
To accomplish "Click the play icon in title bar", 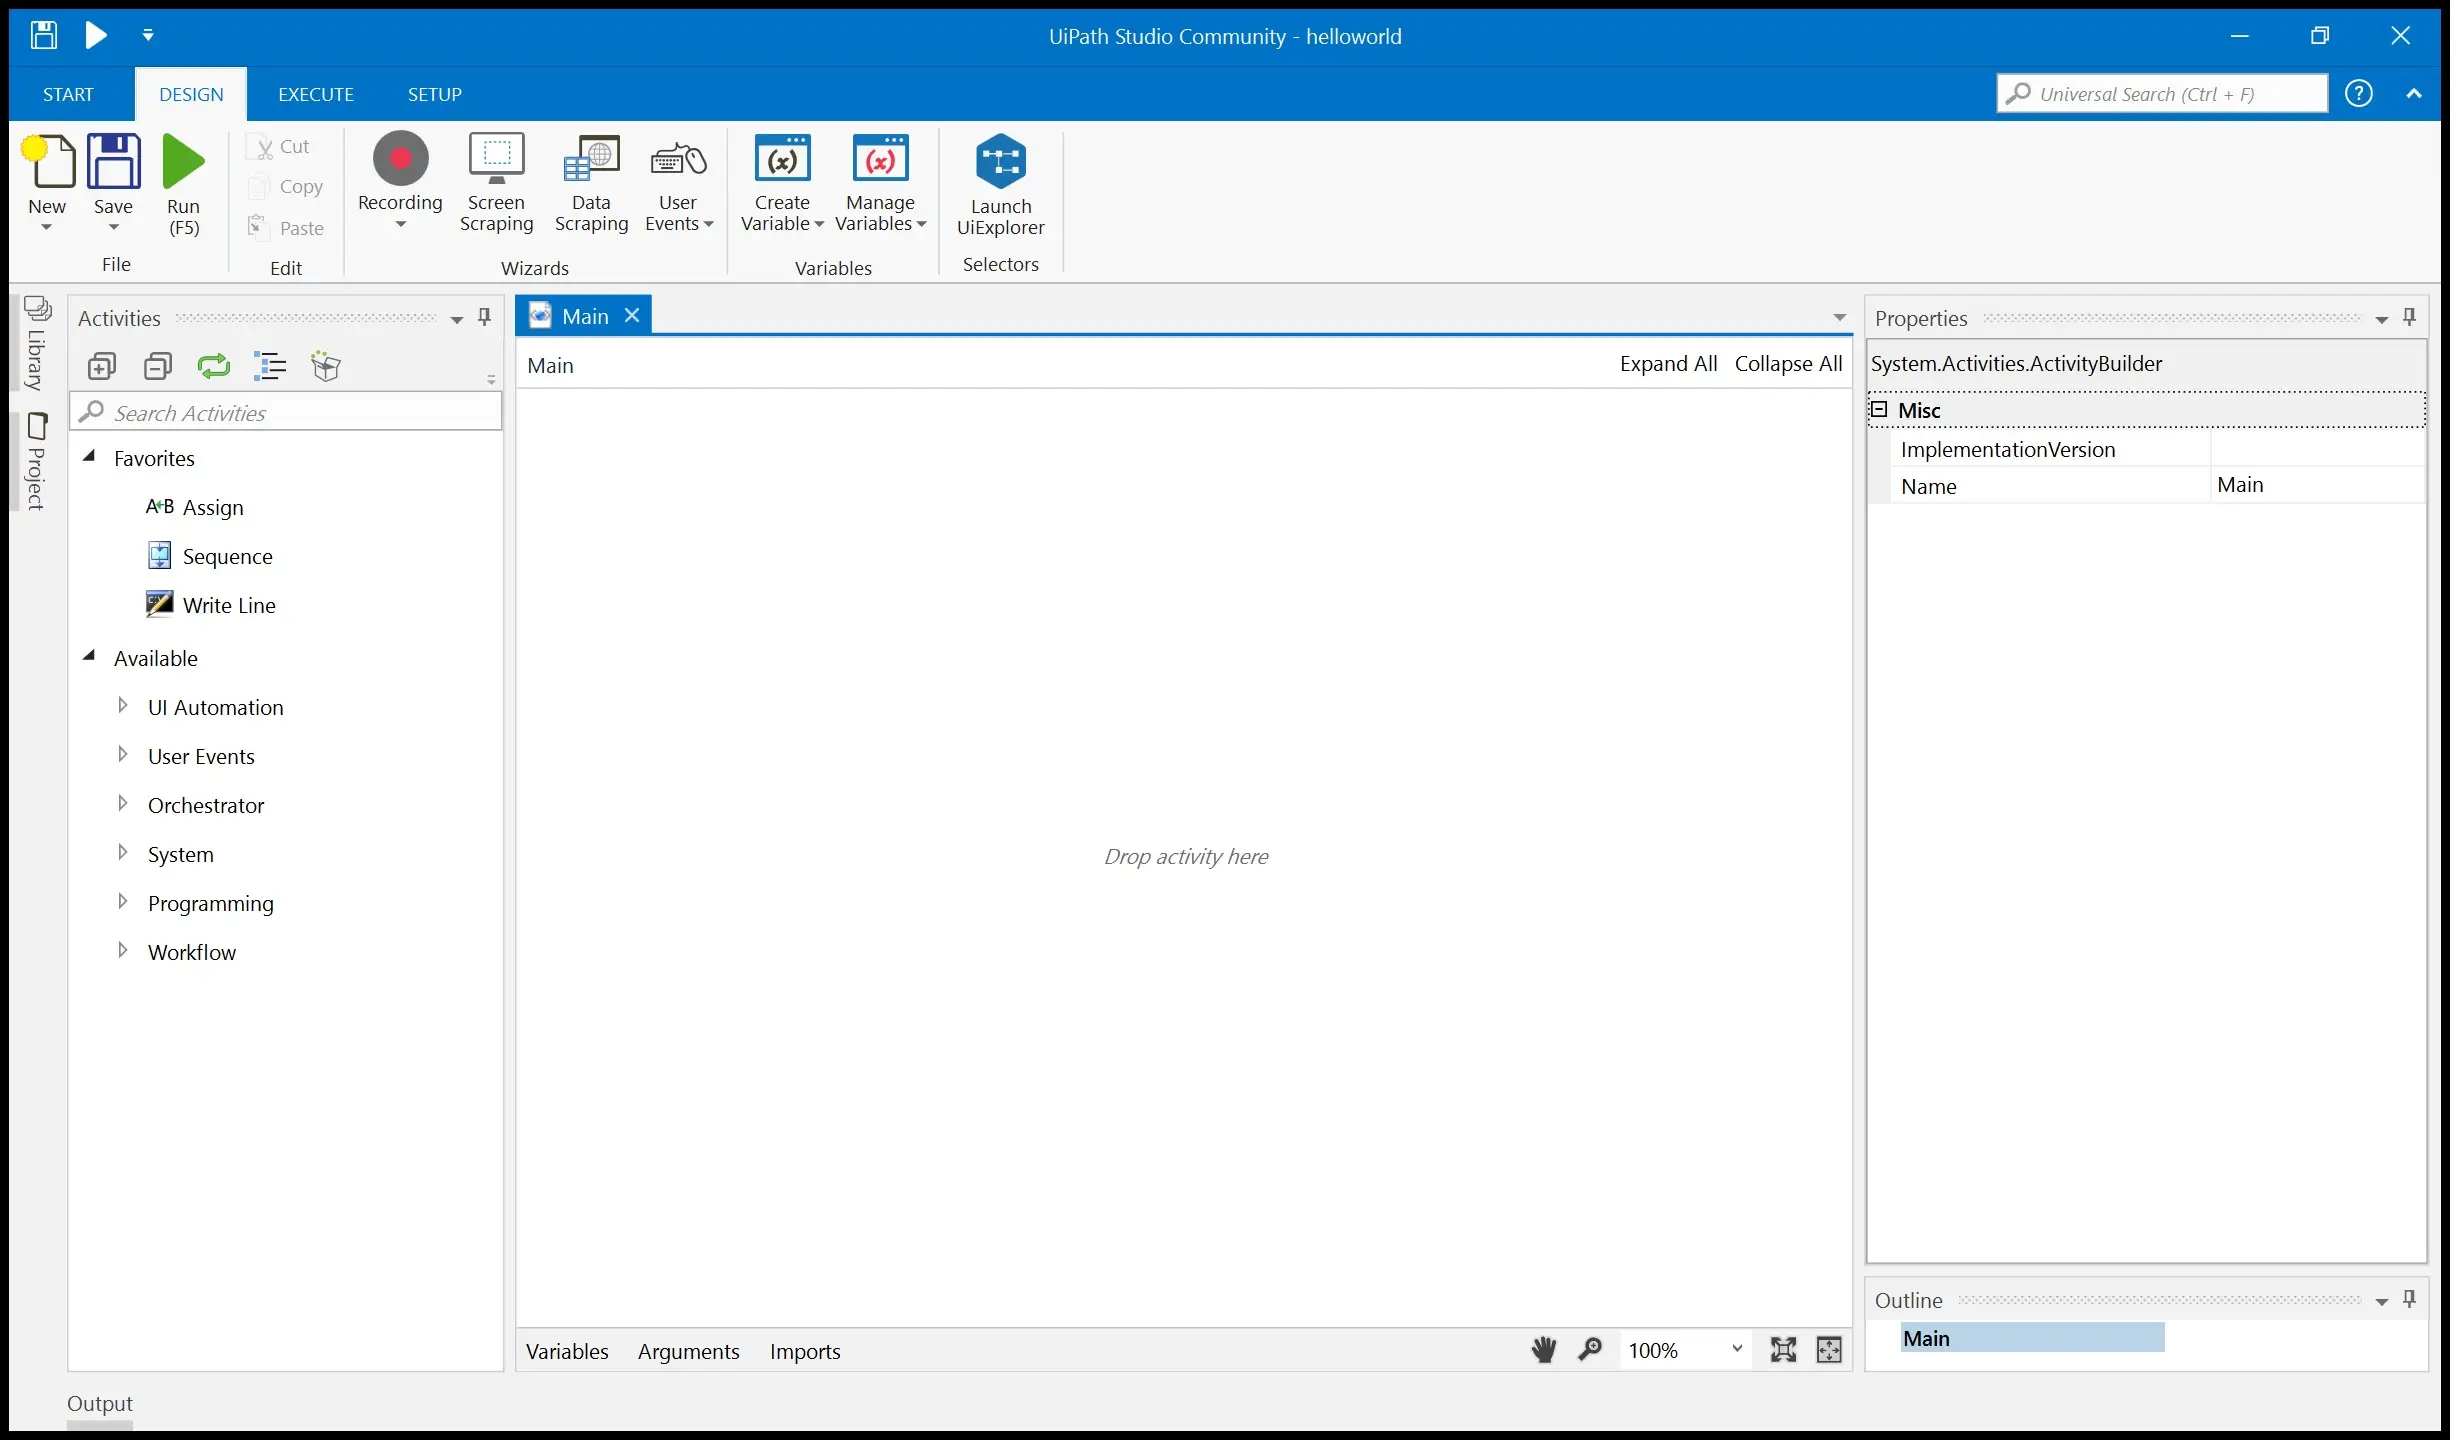I will [96, 35].
